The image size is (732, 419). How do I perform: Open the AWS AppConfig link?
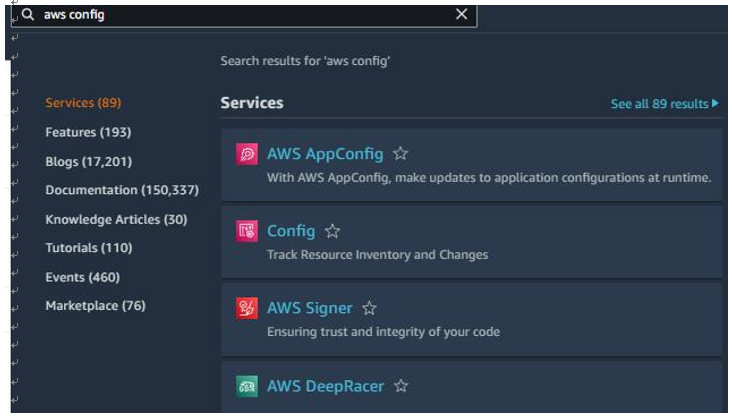pos(325,154)
